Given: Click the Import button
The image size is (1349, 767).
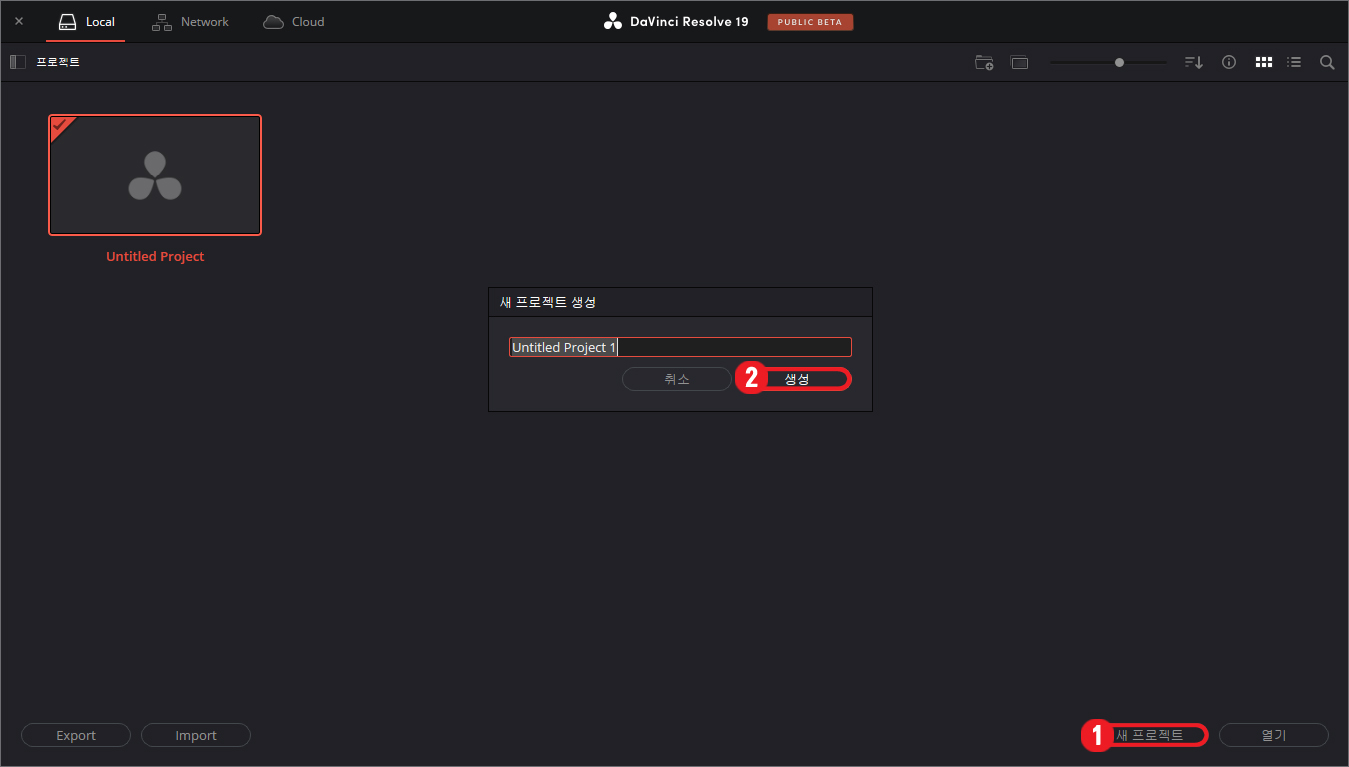Looking at the screenshot, I should 196,735.
